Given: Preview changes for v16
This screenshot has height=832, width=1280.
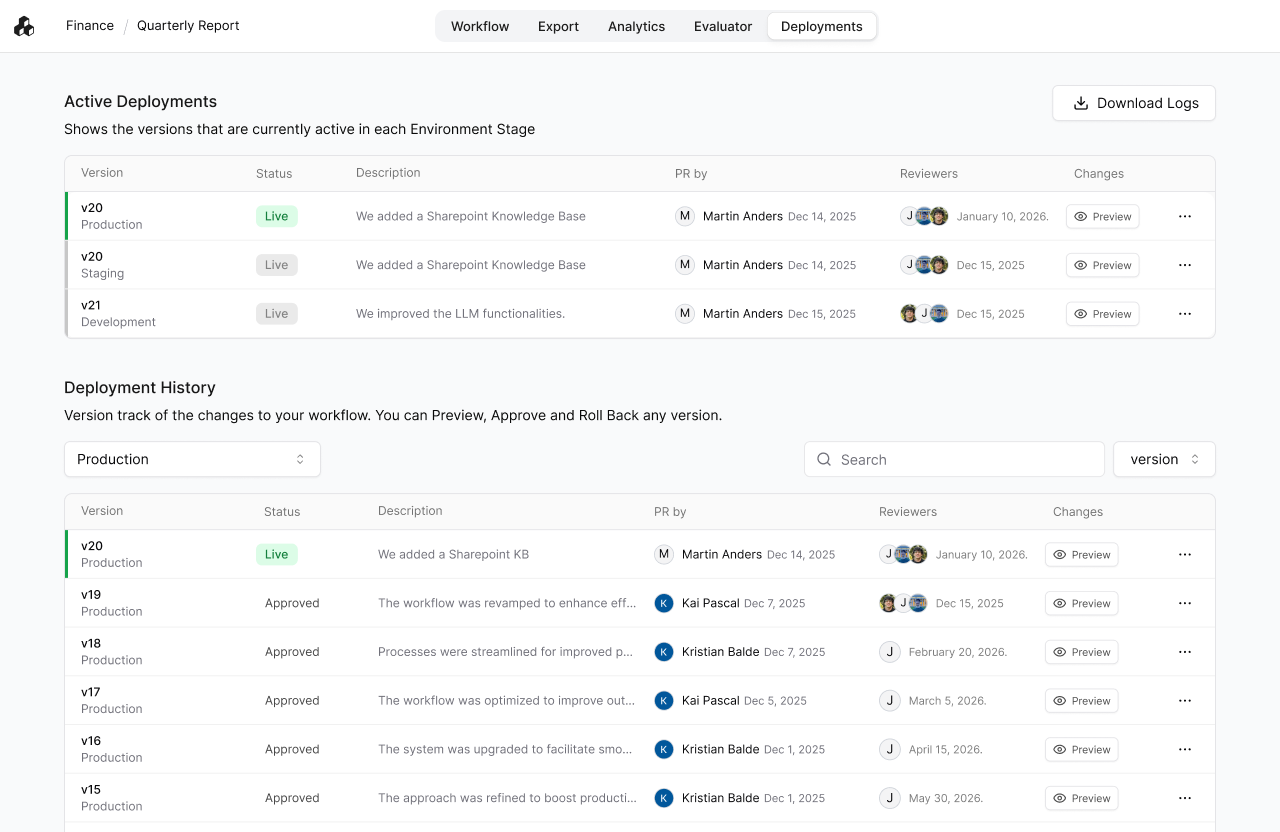Looking at the screenshot, I should 1081,749.
